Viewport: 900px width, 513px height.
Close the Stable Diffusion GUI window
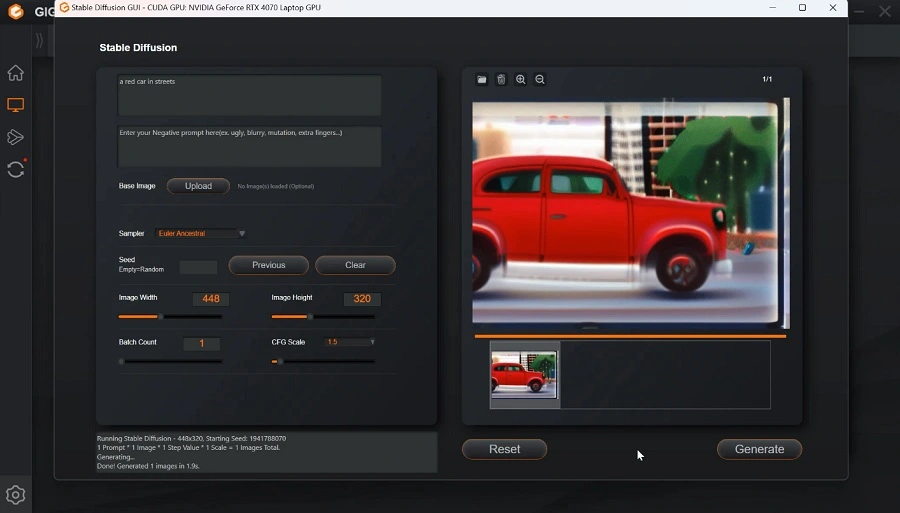coord(833,7)
